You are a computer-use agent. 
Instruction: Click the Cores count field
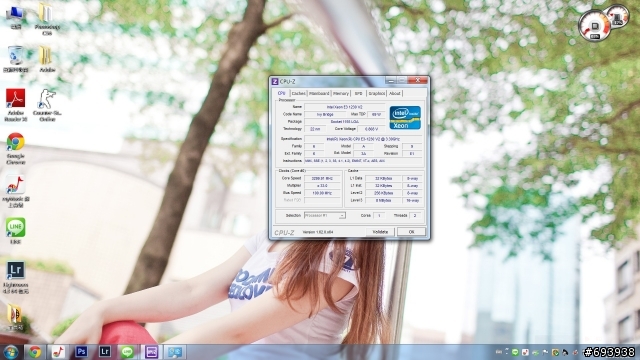tap(379, 216)
